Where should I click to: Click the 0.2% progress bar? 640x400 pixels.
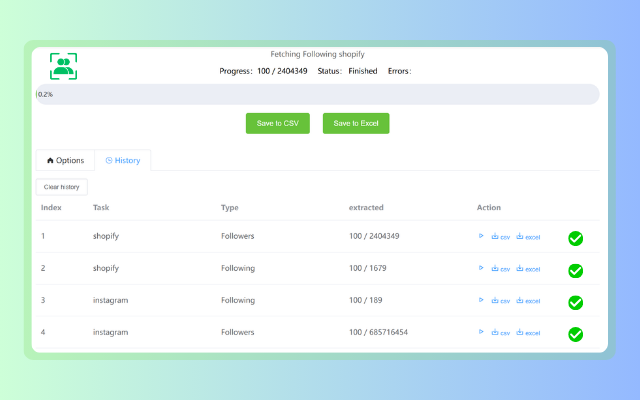pos(318,94)
